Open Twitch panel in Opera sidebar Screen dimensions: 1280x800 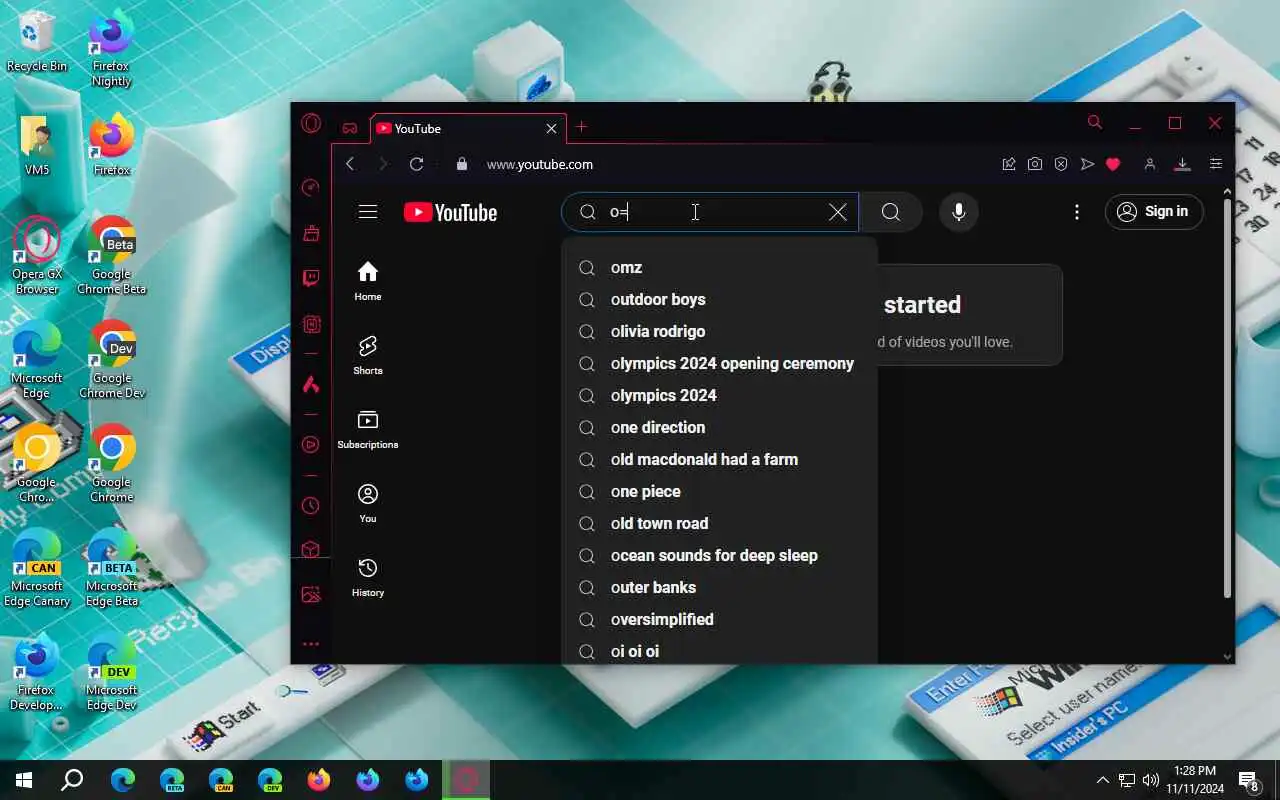click(x=311, y=278)
